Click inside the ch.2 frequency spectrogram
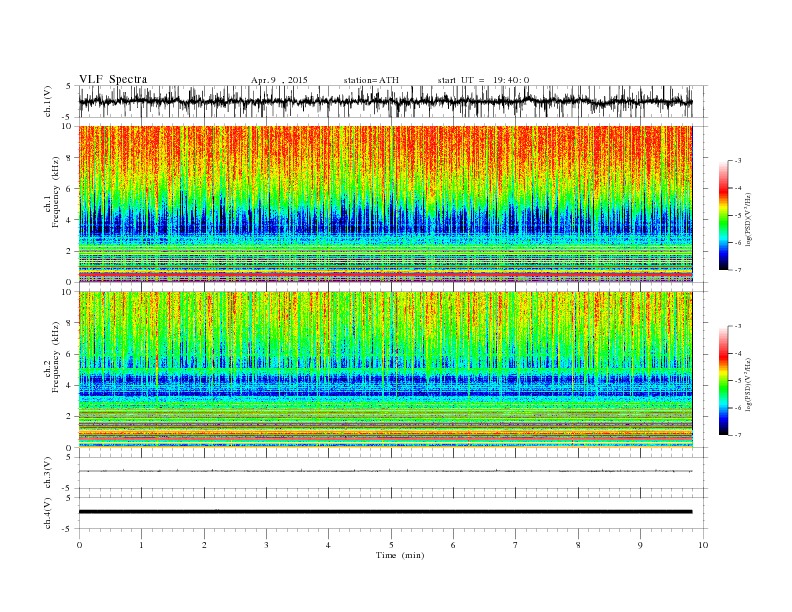The width and height of the screenshot is (792, 612). click(385, 370)
